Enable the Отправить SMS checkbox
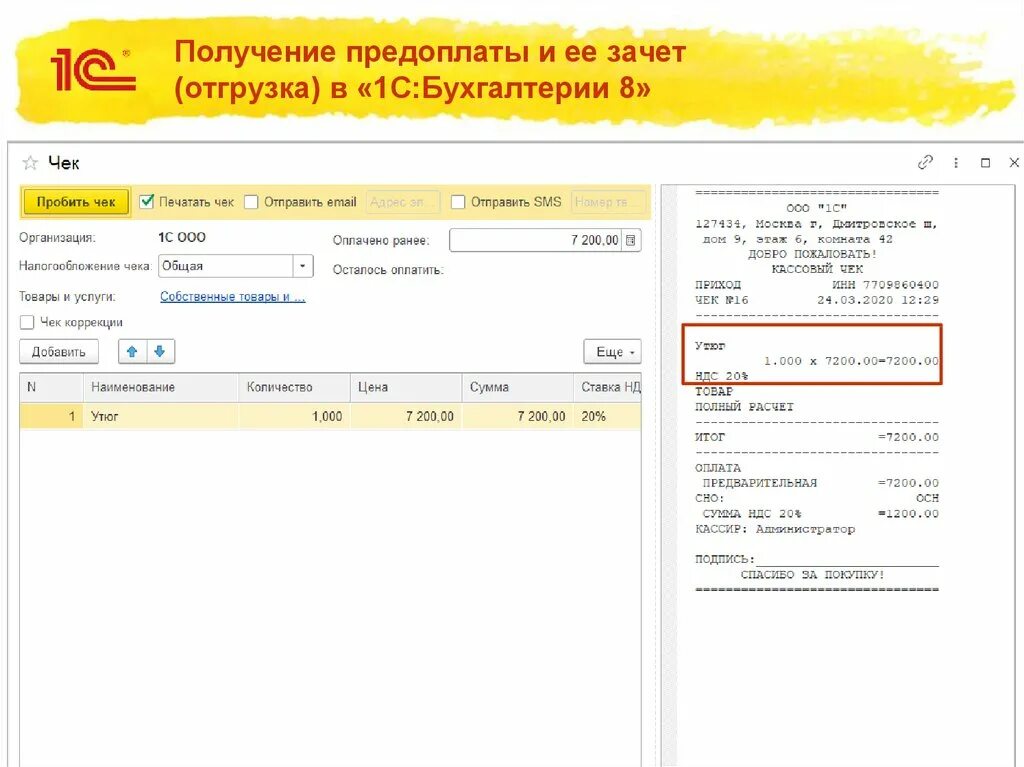The height and width of the screenshot is (767, 1024). (x=458, y=202)
